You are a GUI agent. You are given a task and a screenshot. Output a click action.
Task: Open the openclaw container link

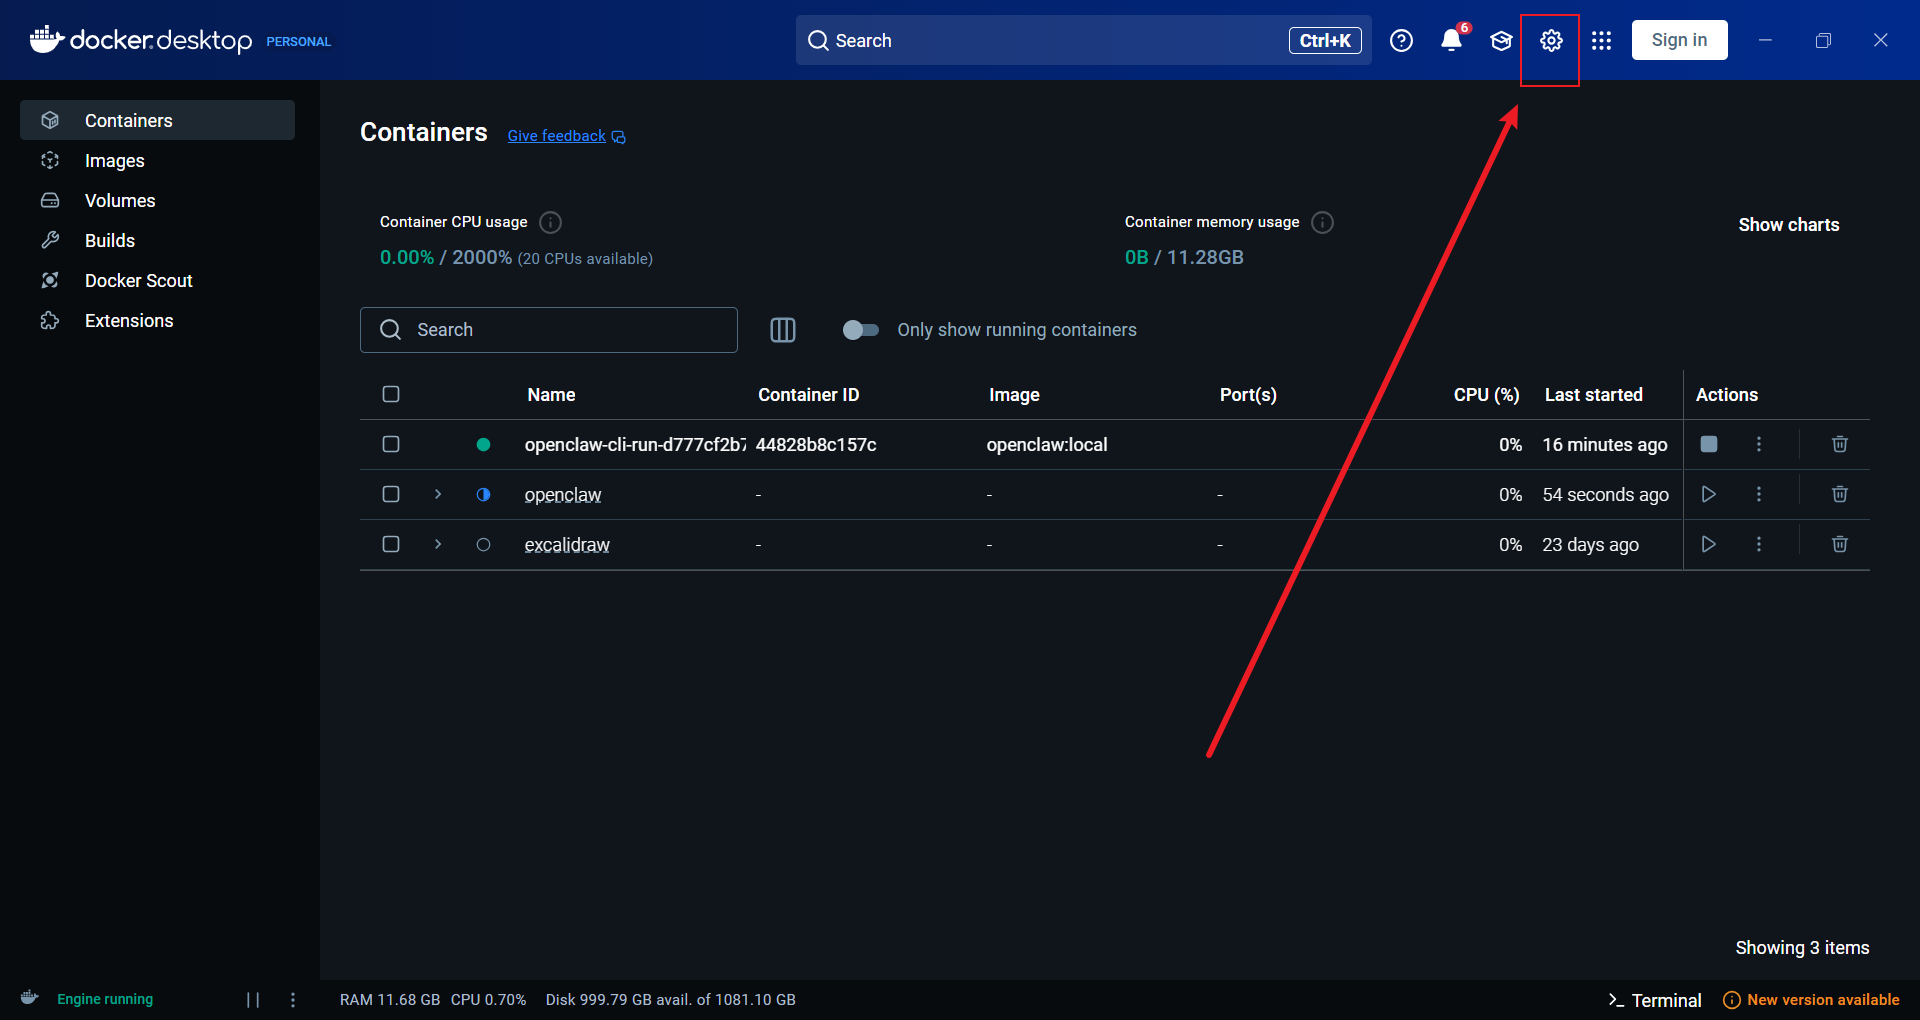click(563, 495)
